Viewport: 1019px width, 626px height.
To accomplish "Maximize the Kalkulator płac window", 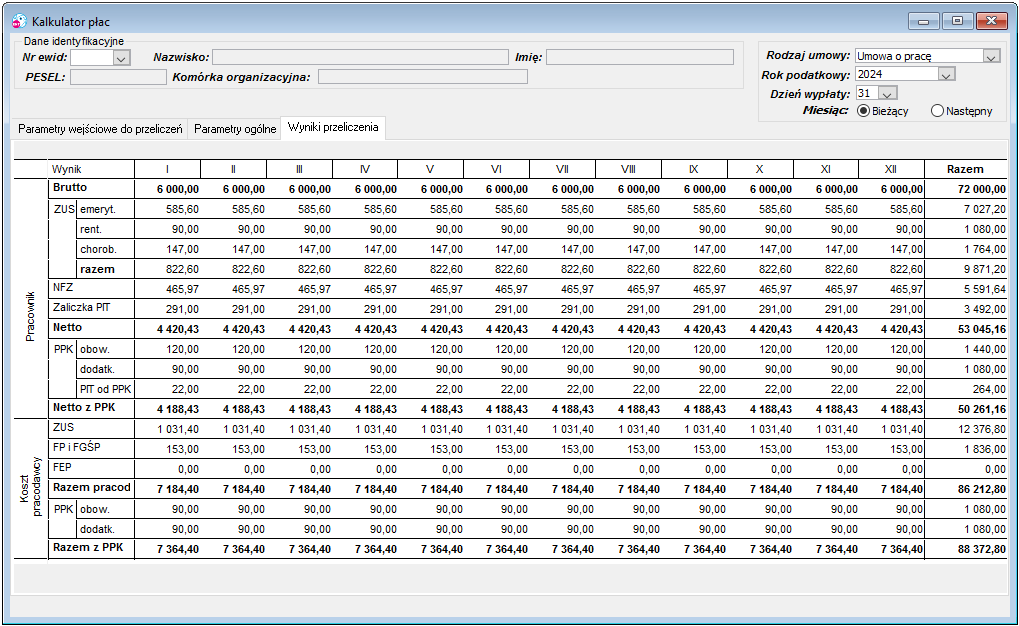I will (x=957, y=21).
